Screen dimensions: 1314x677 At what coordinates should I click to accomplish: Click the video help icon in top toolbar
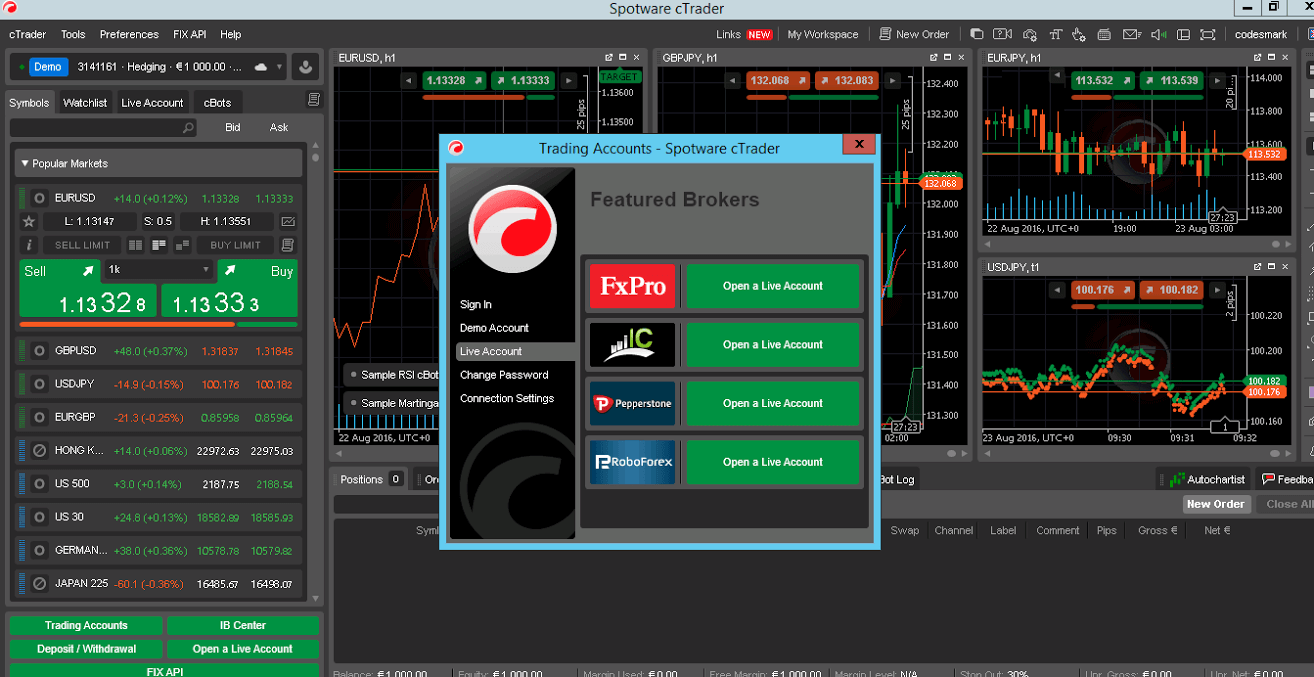tap(1002, 34)
